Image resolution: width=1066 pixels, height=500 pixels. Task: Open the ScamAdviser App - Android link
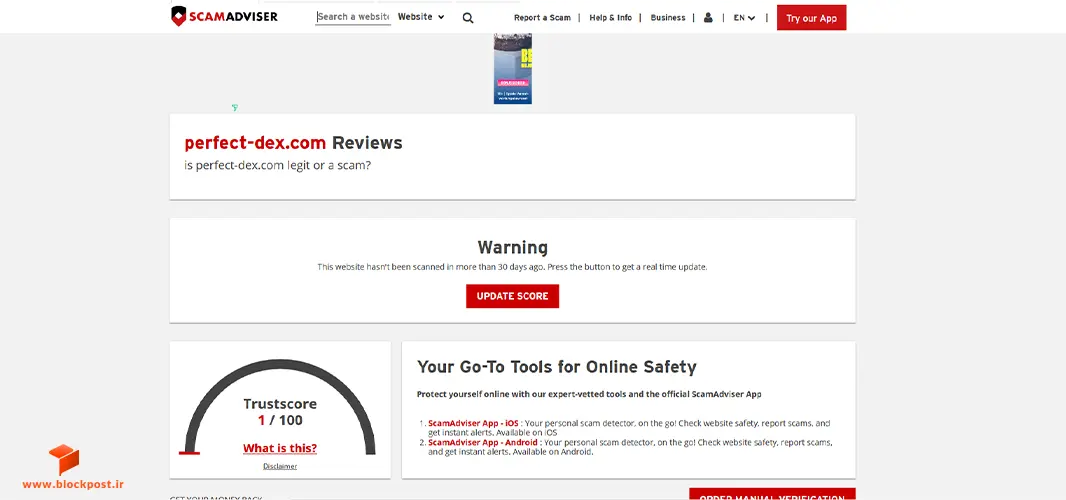click(x=483, y=442)
